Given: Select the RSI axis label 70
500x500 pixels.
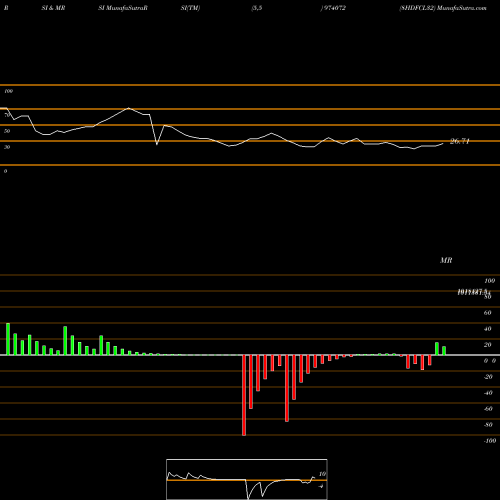Looking at the screenshot, I should (7, 115).
